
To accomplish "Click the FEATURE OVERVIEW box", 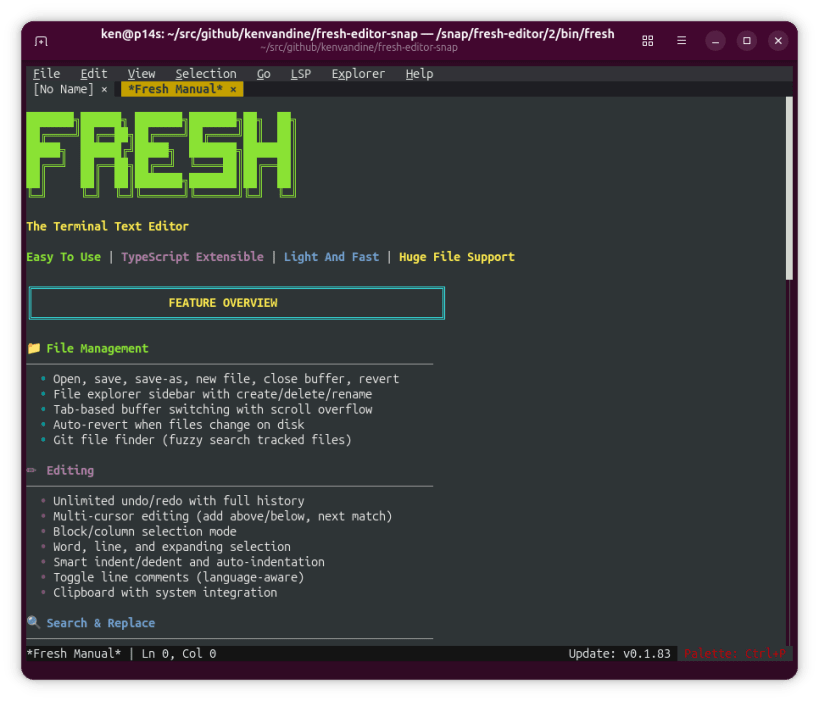I will (x=237, y=303).
